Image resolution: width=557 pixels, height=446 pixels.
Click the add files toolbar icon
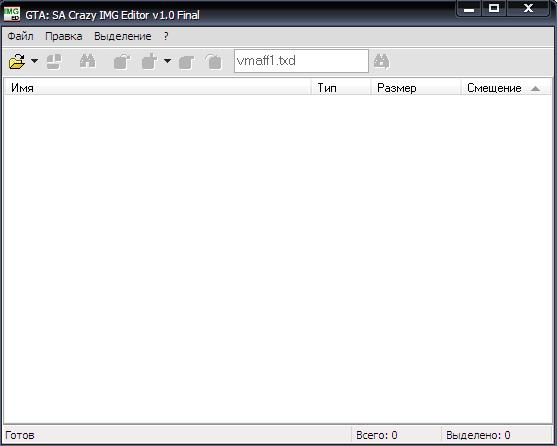[150, 61]
